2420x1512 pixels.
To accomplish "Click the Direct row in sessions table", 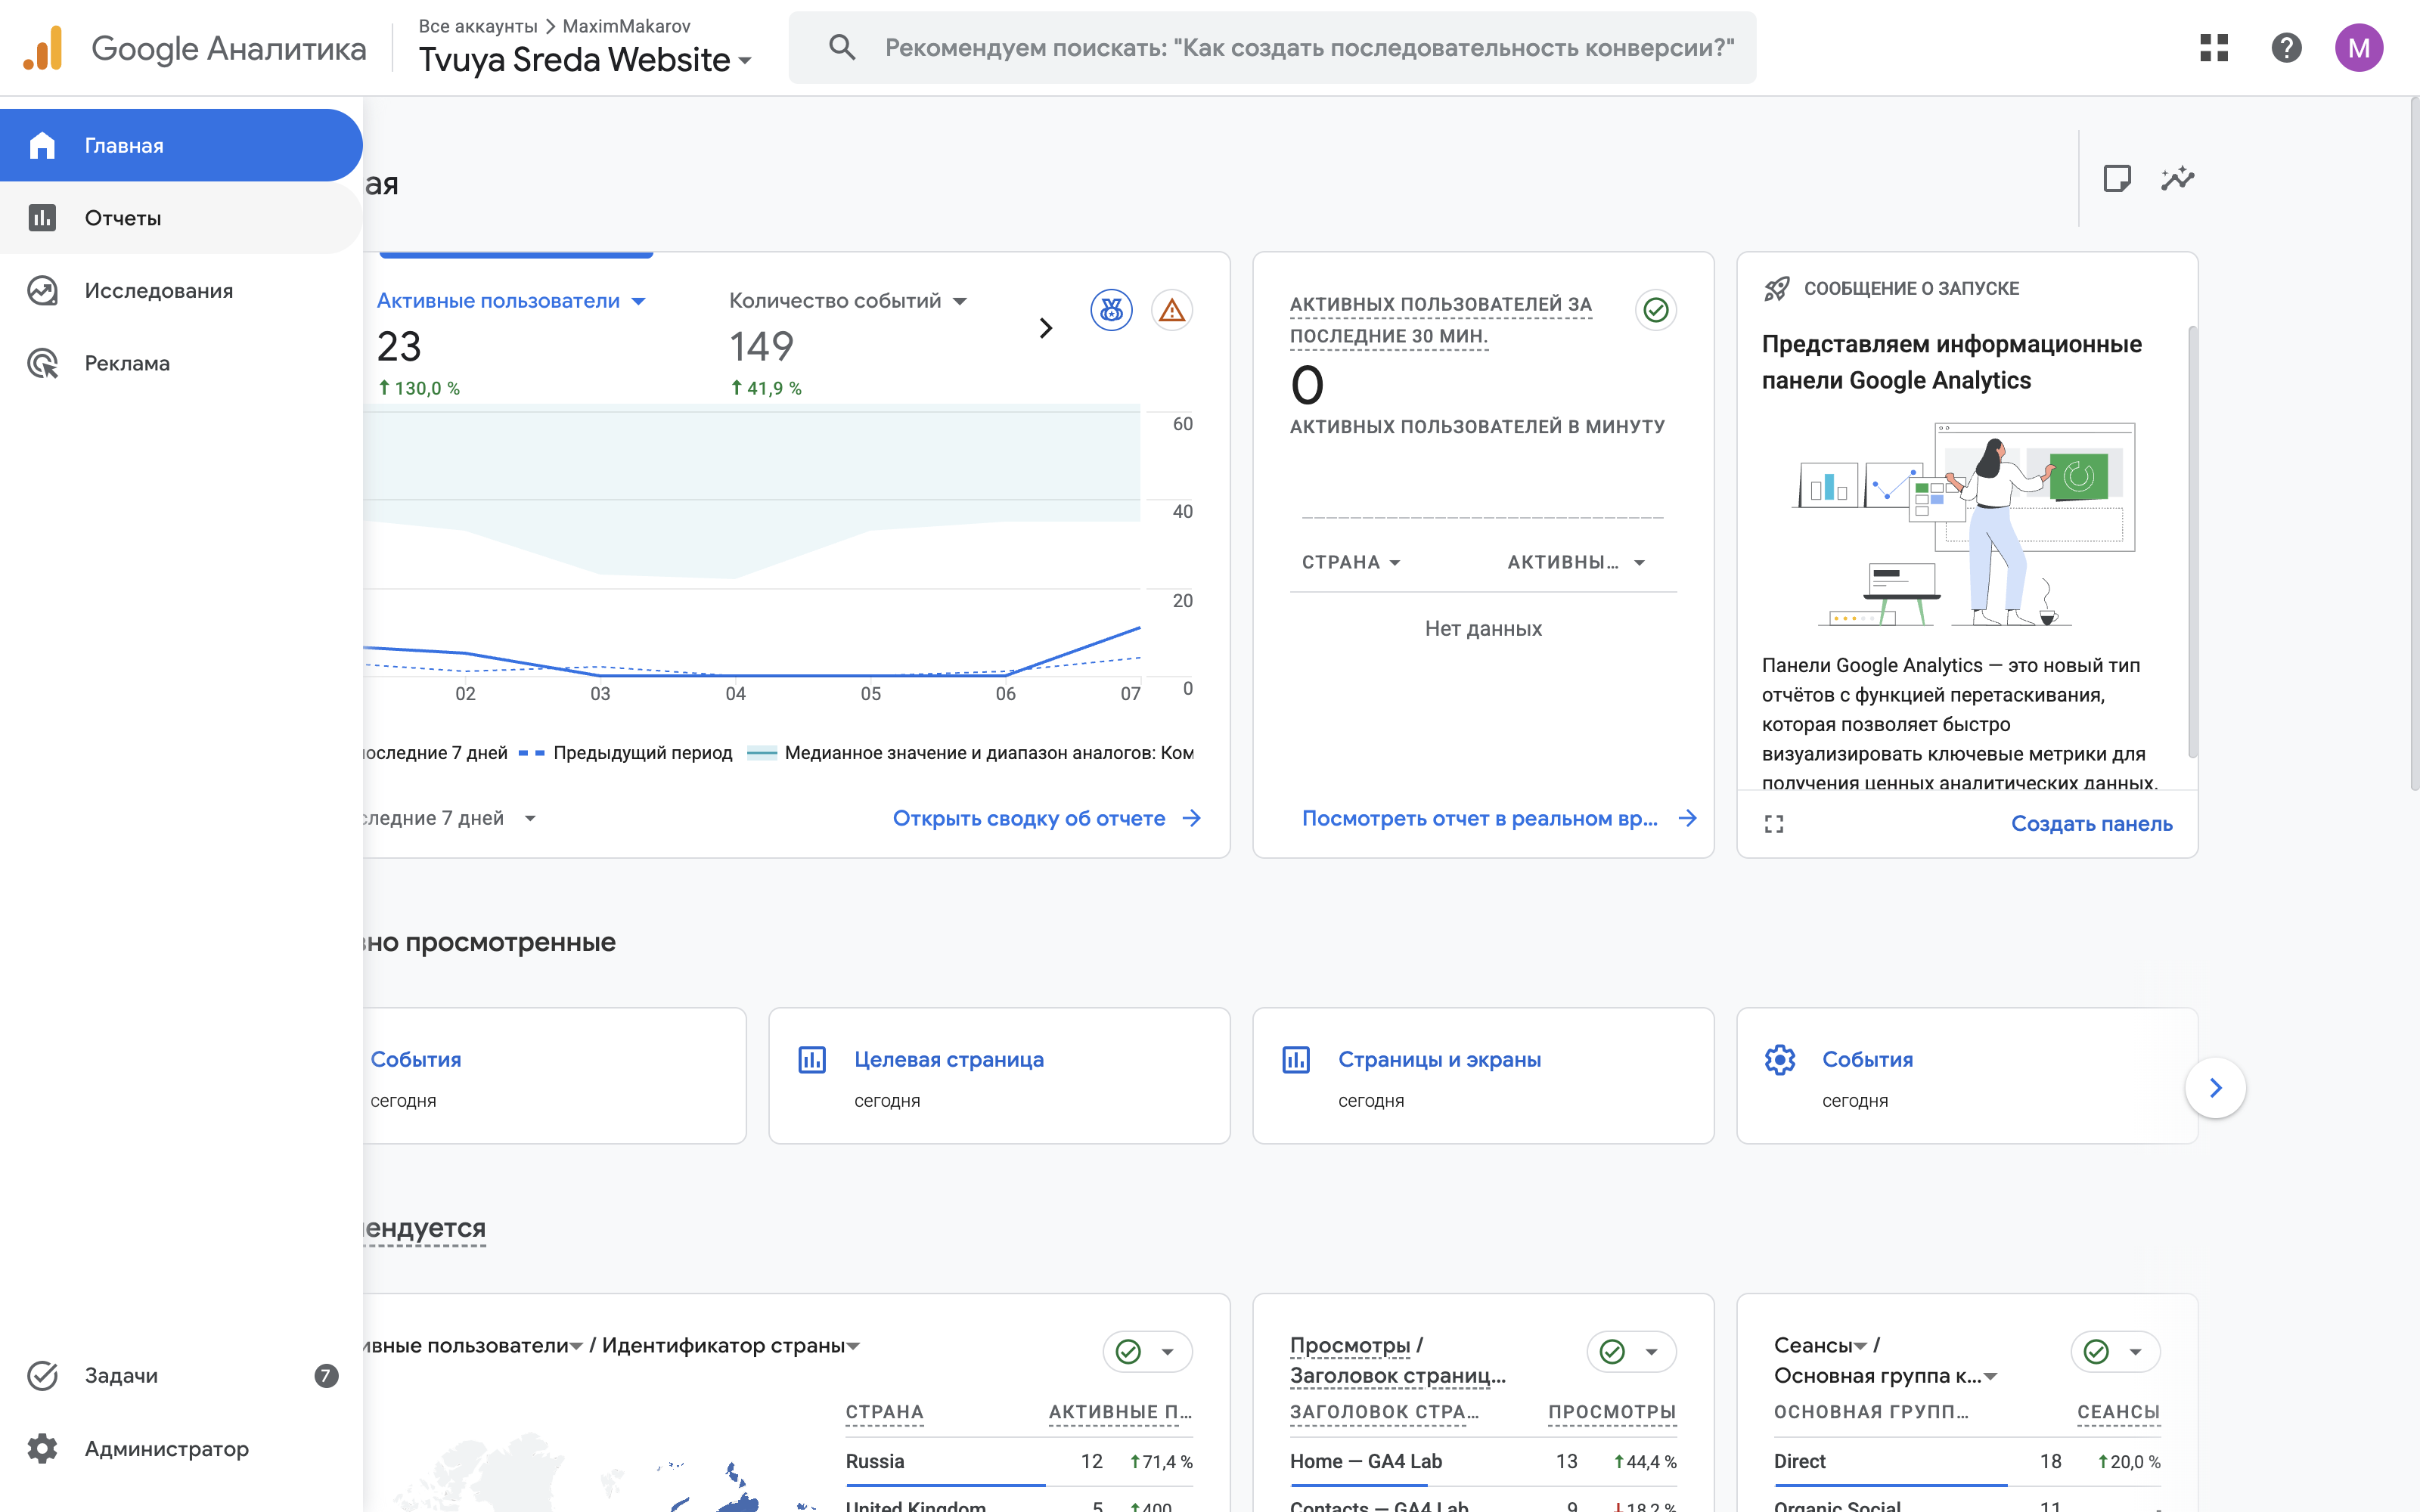I will click(1967, 1462).
